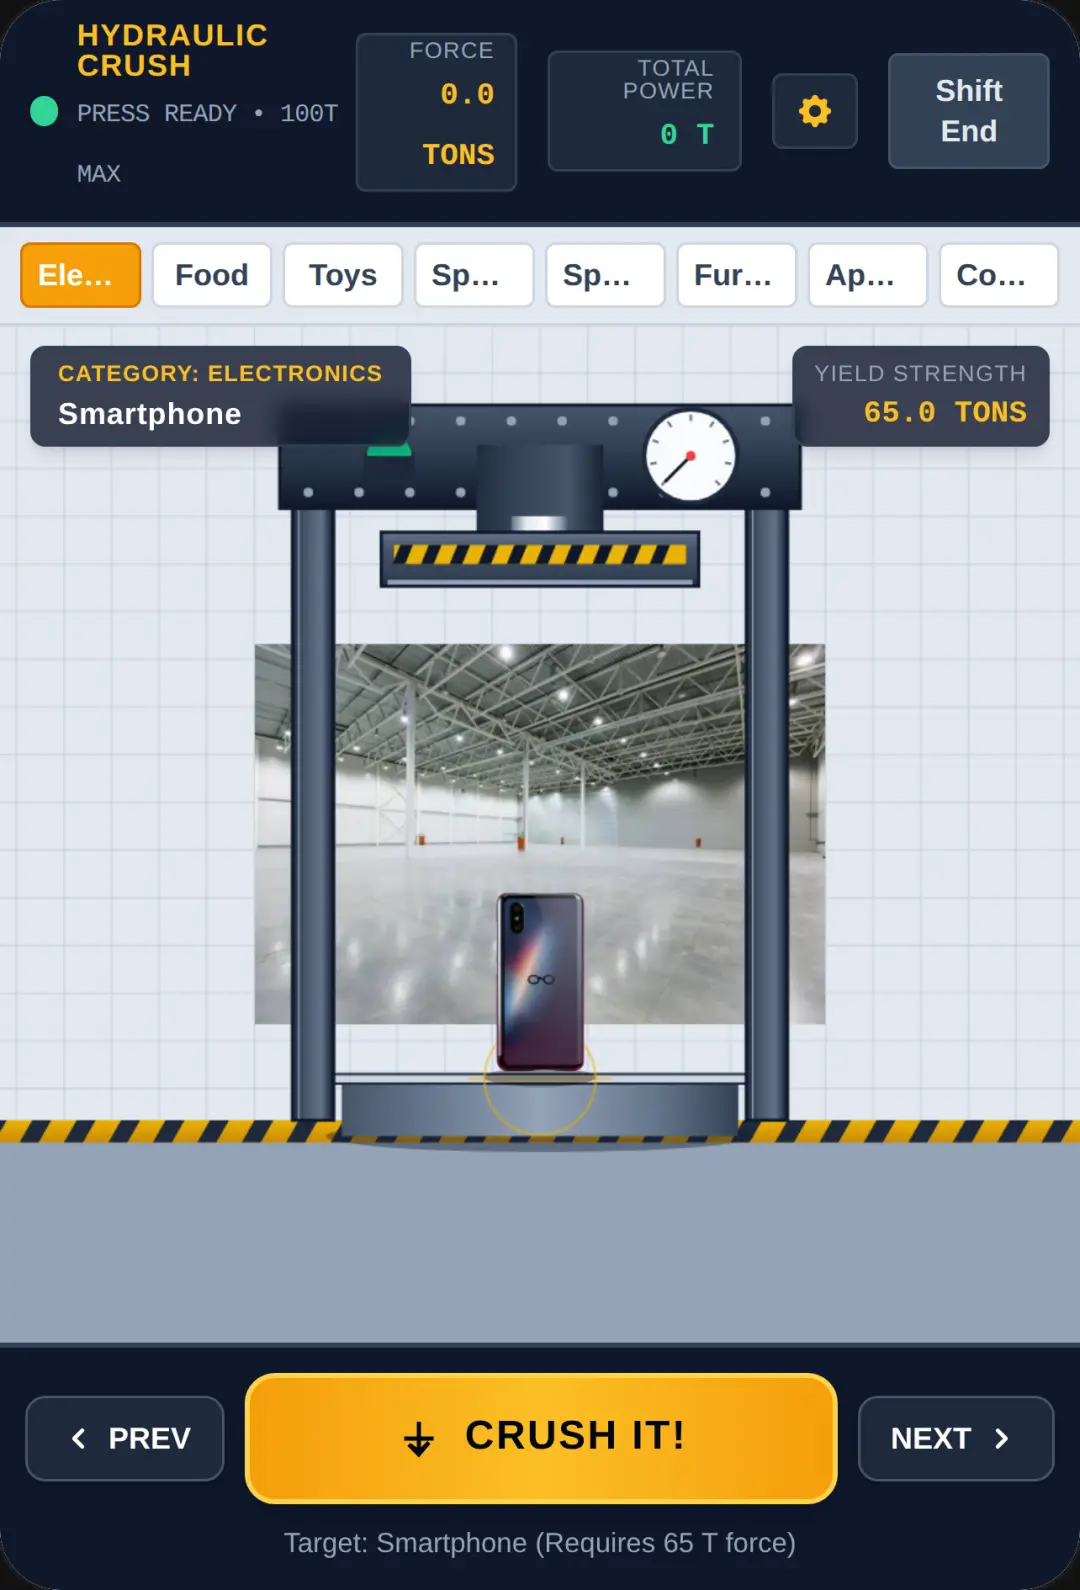
Task: Select the Electronics category tab
Action: click(80, 275)
